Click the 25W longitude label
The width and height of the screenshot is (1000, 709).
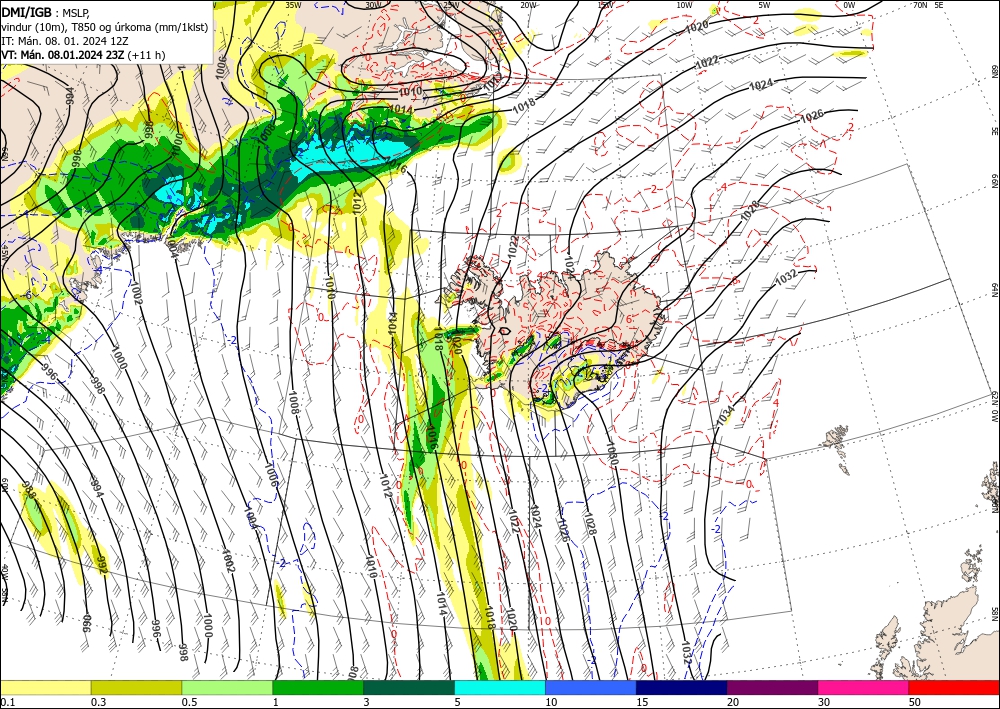(x=451, y=5)
